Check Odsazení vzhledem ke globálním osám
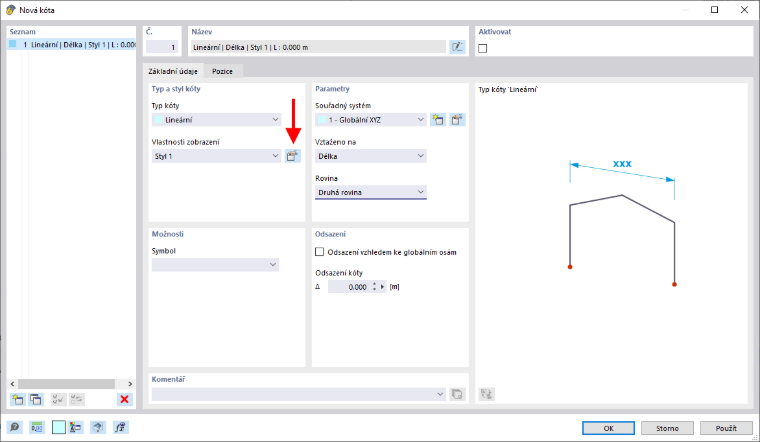 click(x=319, y=252)
